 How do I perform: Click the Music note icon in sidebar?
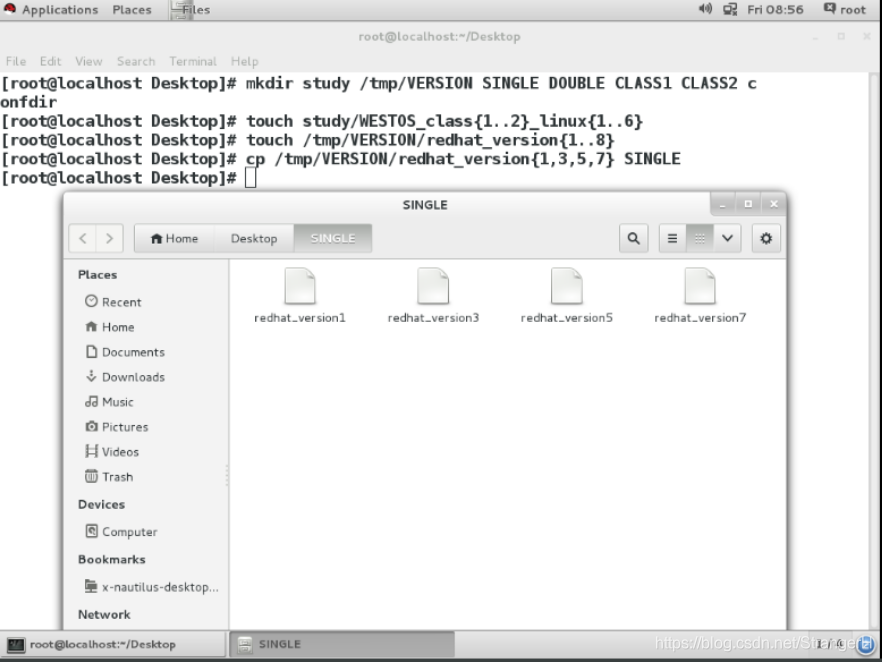pyautogui.click(x=91, y=402)
